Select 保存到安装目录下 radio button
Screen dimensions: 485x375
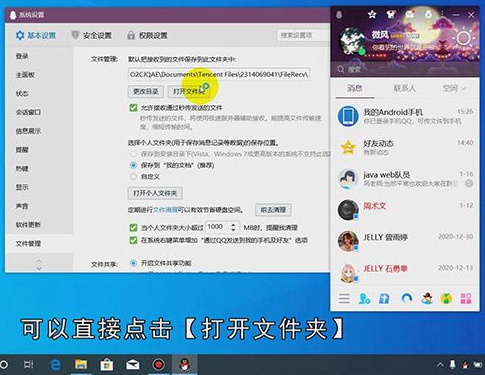[x=133, y=154]
